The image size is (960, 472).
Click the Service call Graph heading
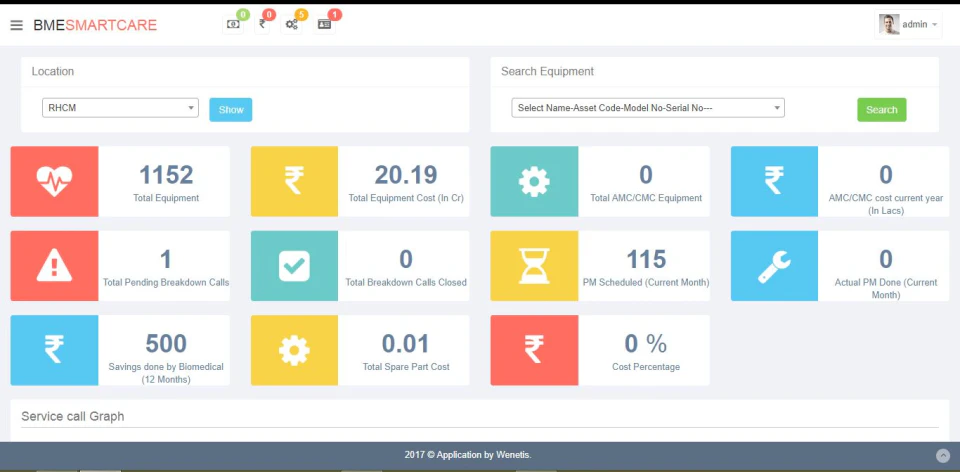click(x=73, y=416)
